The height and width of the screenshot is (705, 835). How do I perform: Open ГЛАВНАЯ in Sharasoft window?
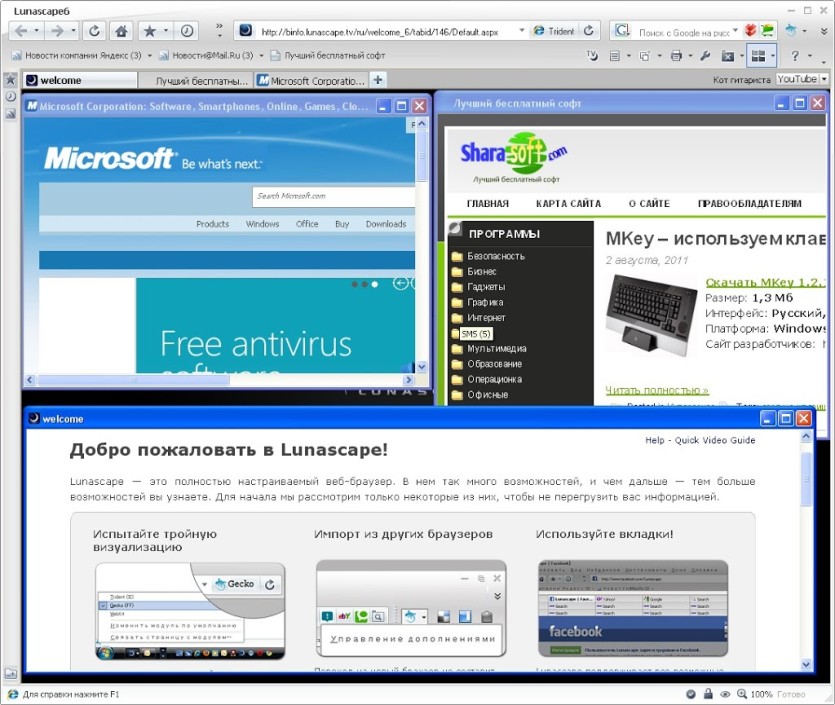point(488,204)
